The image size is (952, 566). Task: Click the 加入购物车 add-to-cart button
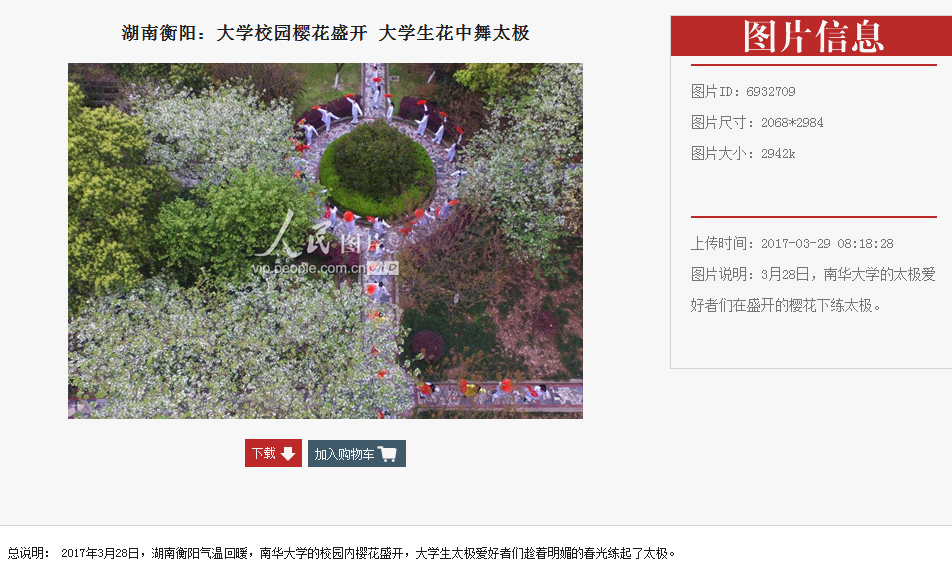coord(356,453)
